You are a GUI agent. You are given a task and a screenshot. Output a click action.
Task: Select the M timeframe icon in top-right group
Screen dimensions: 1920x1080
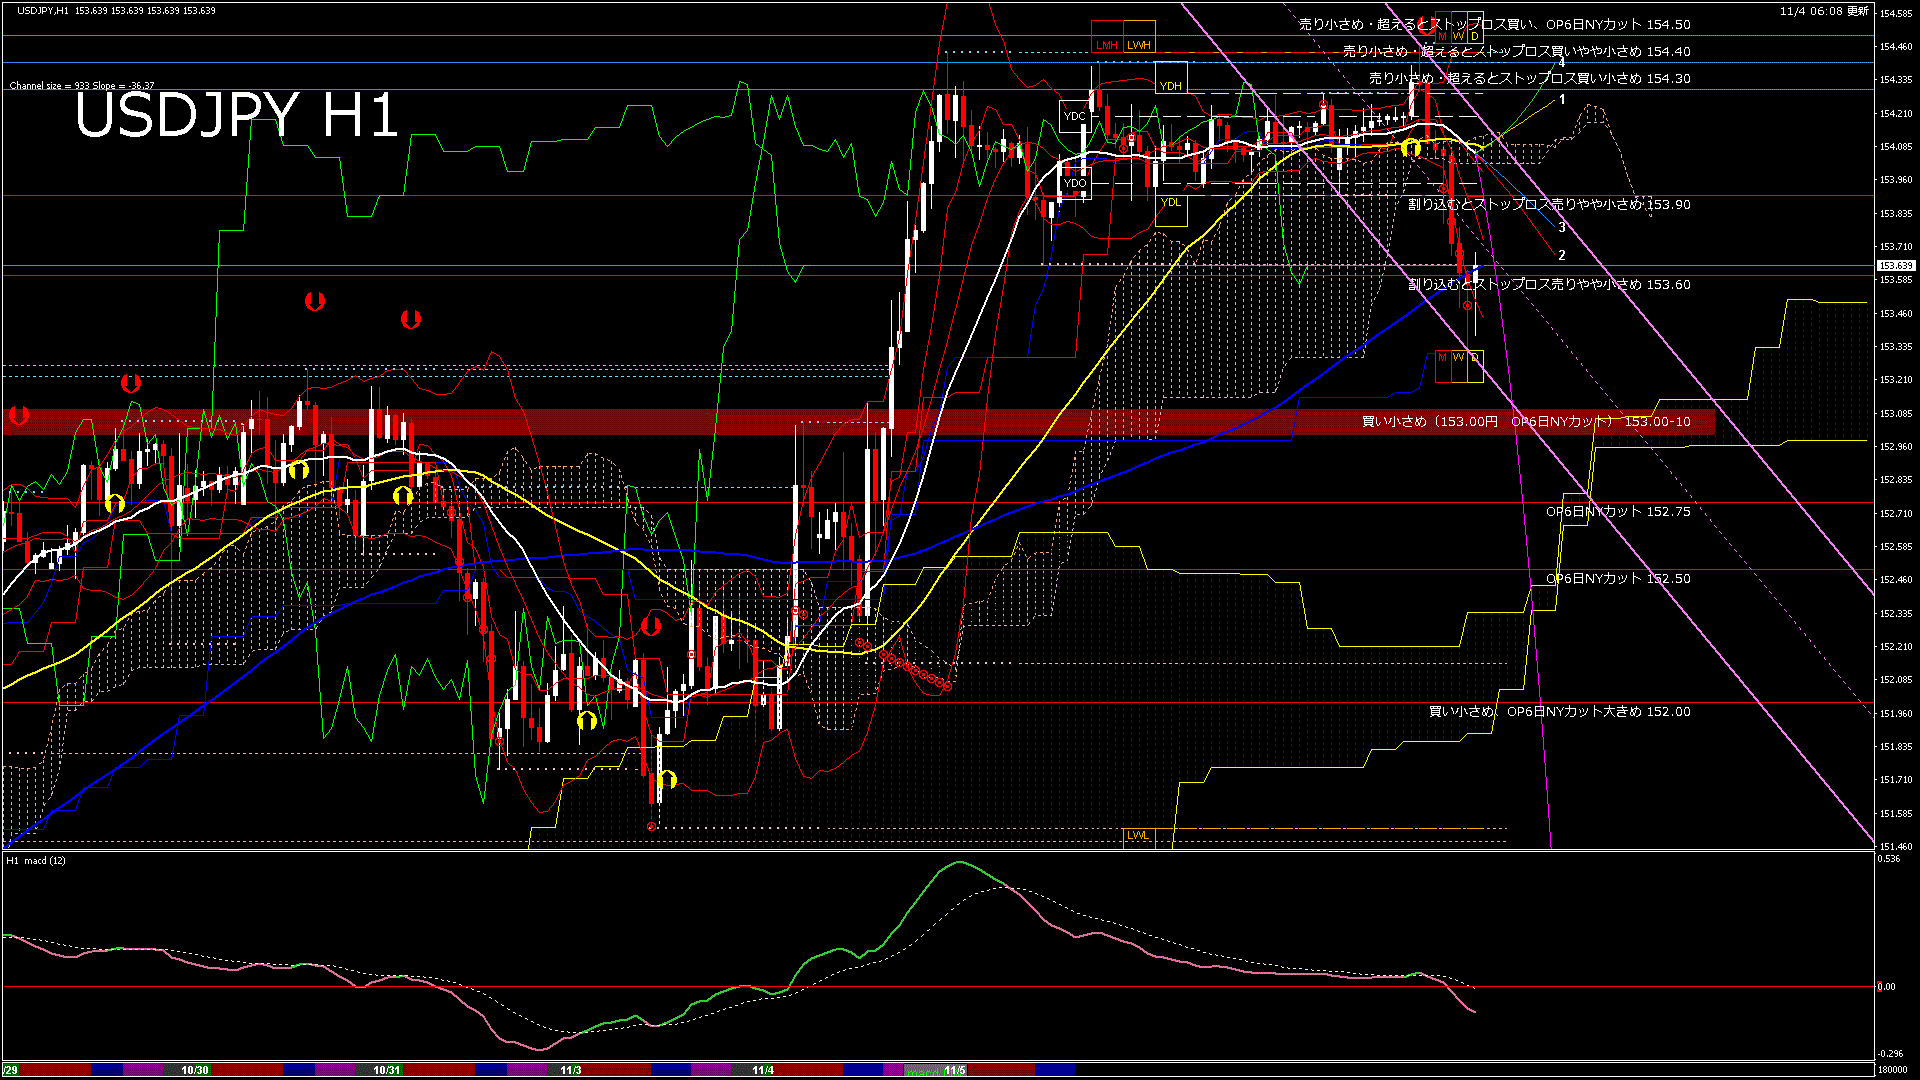click(1443, 36)
